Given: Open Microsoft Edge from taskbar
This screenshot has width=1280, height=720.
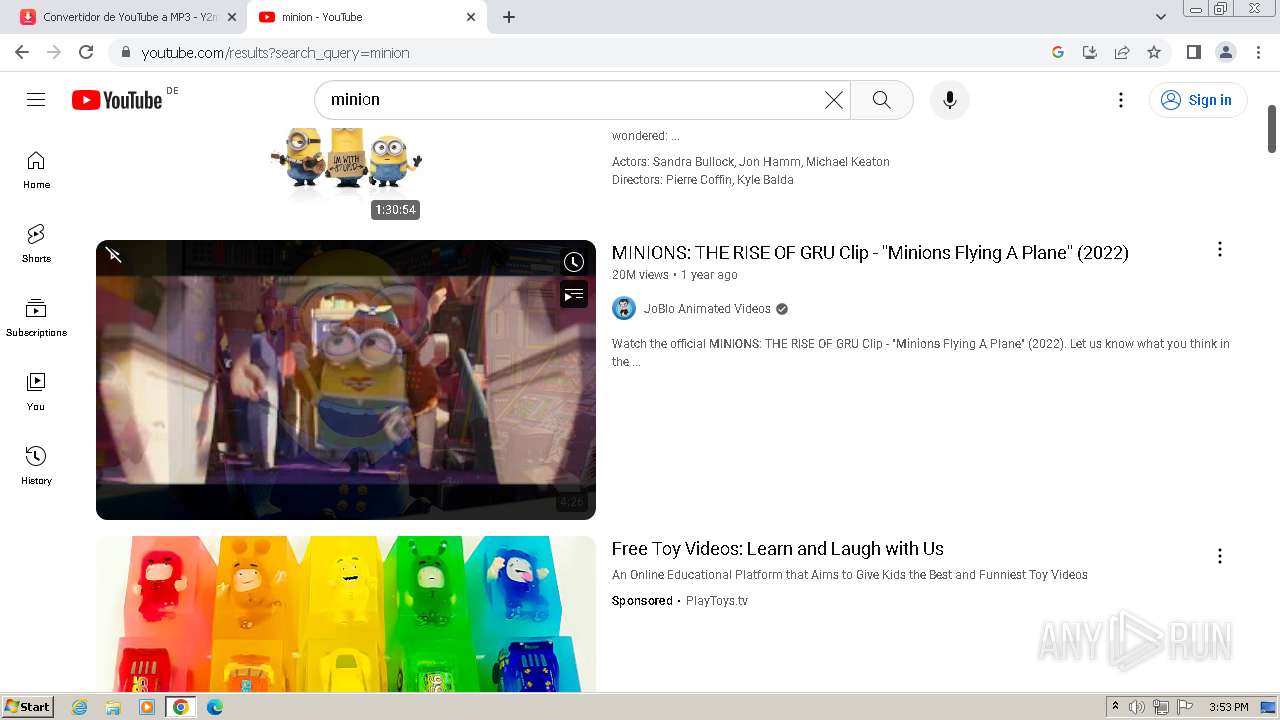Looking at the screenshot, I should (x=214, y=707).
